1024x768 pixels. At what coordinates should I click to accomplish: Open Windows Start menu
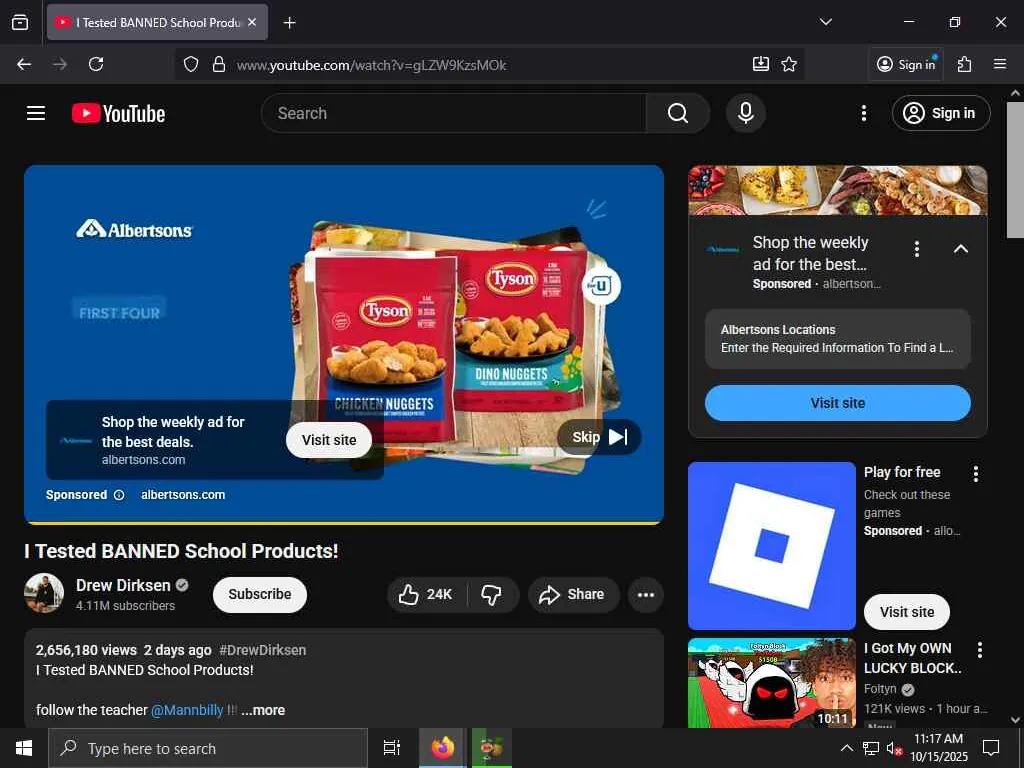(24, 748)
